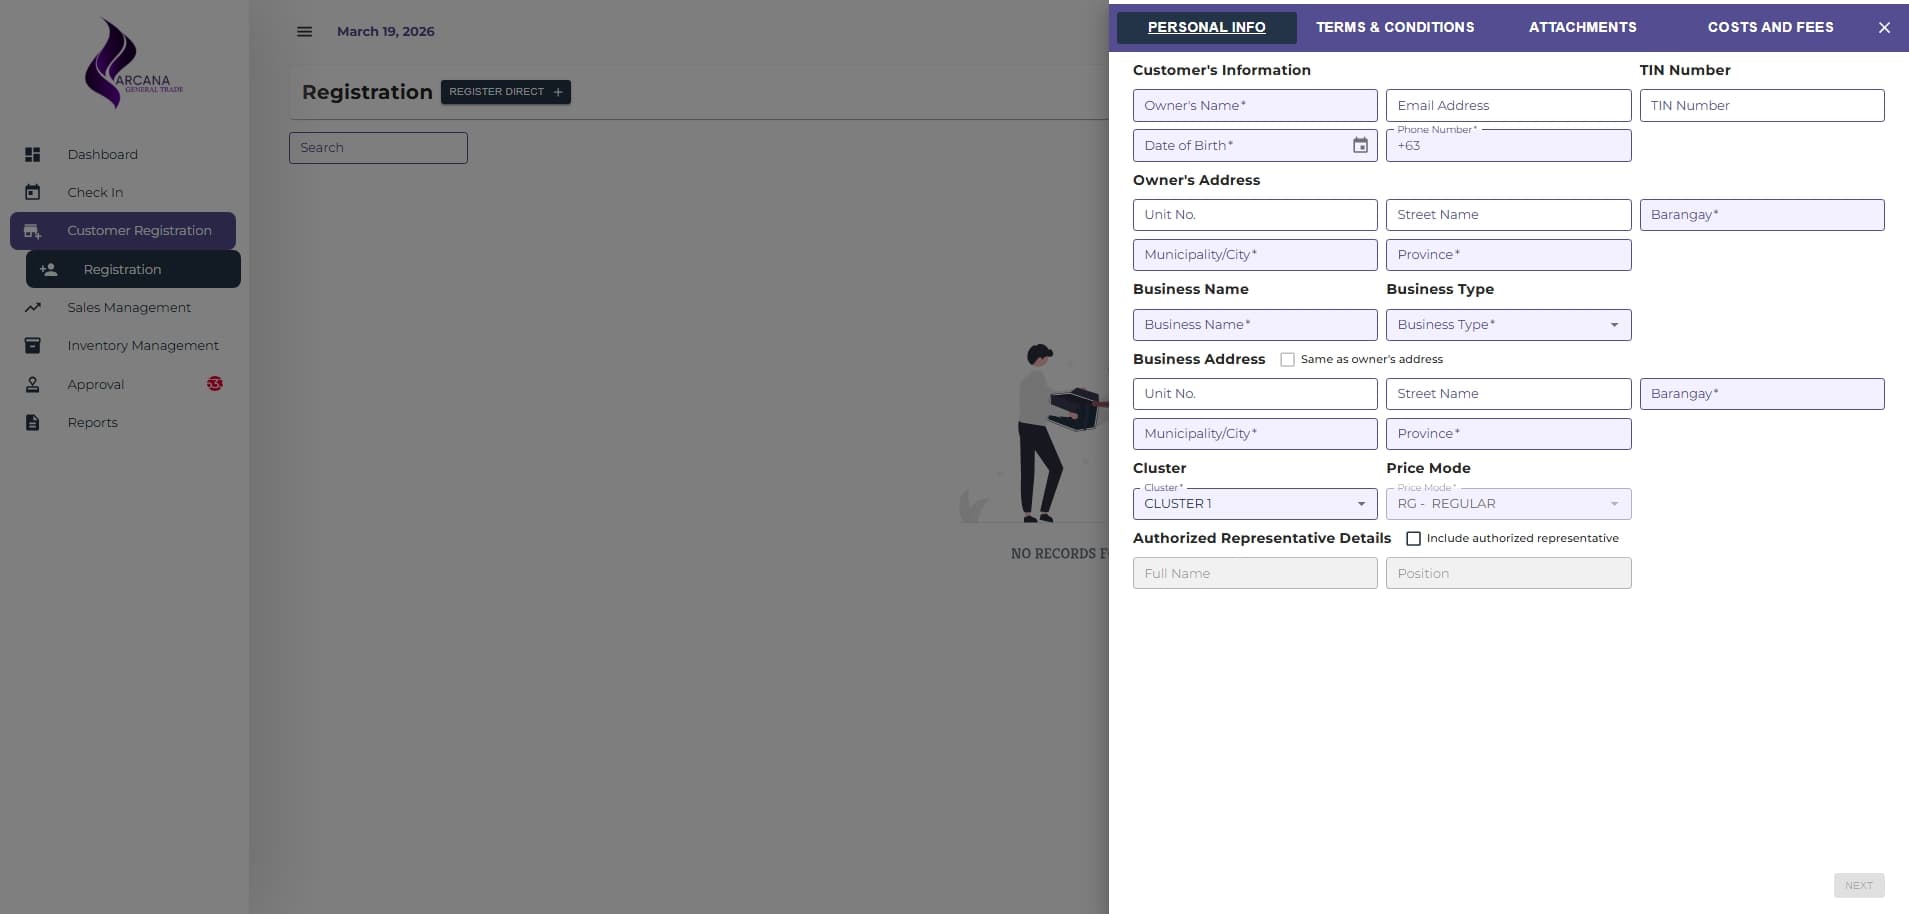
Task: Open the Approval section with notification badge
Action: pyautogui.click(x=95, y=384)
